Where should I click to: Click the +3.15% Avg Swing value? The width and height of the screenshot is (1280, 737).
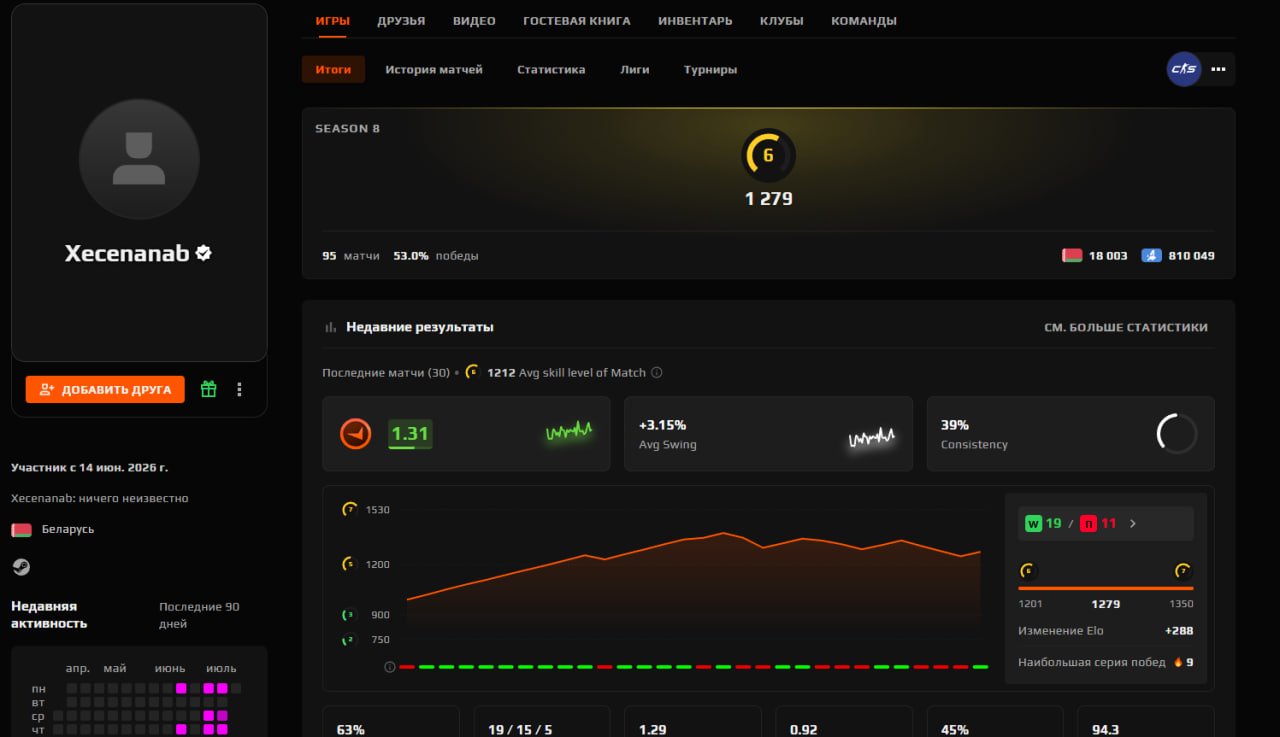pos(662,425)
